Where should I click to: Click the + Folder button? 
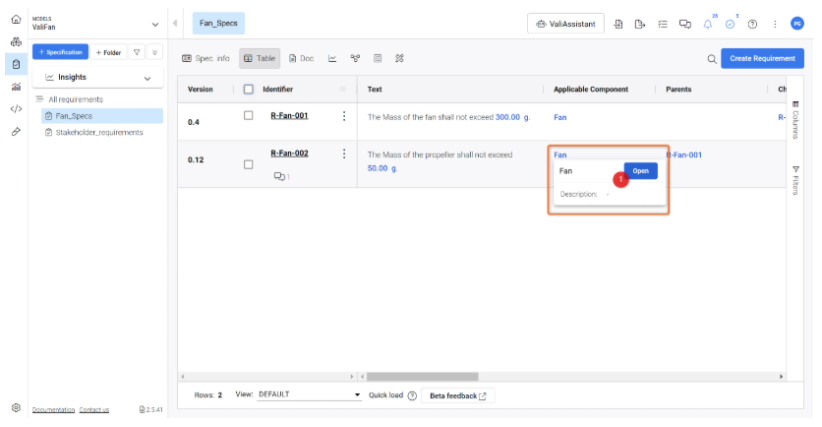pos(109,52)
